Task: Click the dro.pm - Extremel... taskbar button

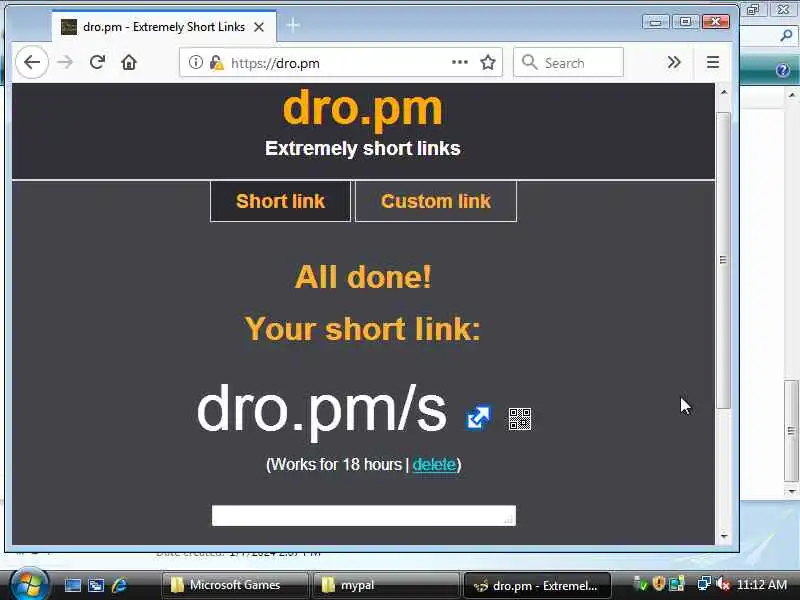Action: coord(538,585)
